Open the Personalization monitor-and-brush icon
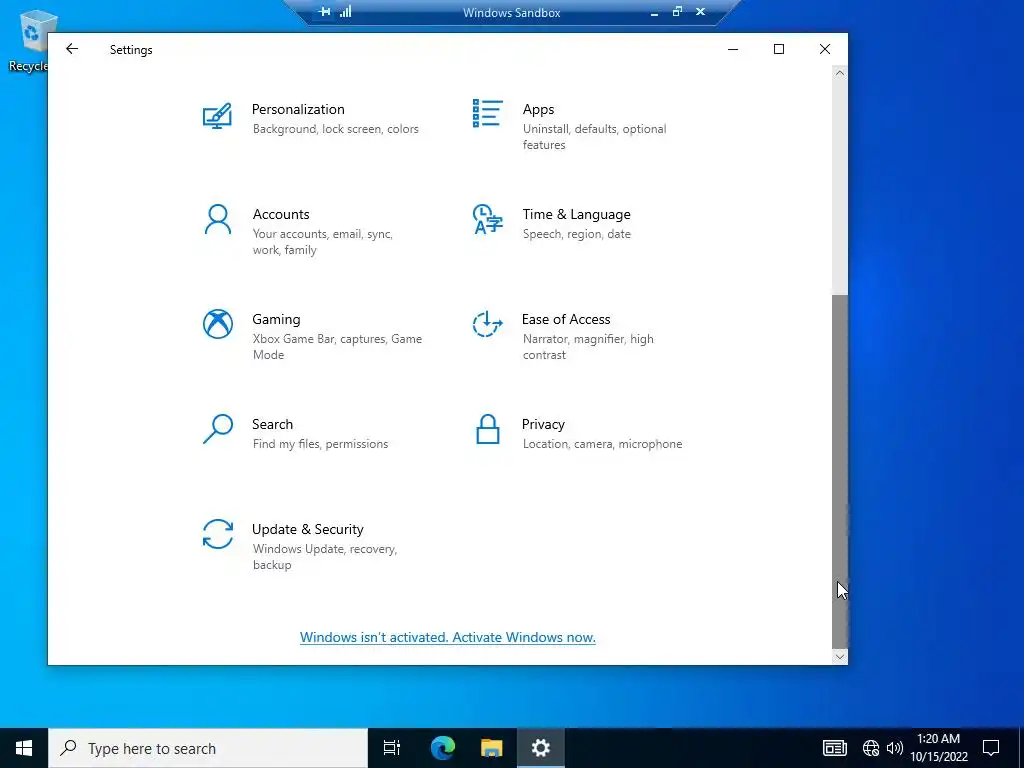Viewport: 1024px width, 768px height. pyautogui.click(x=217, y=116)
